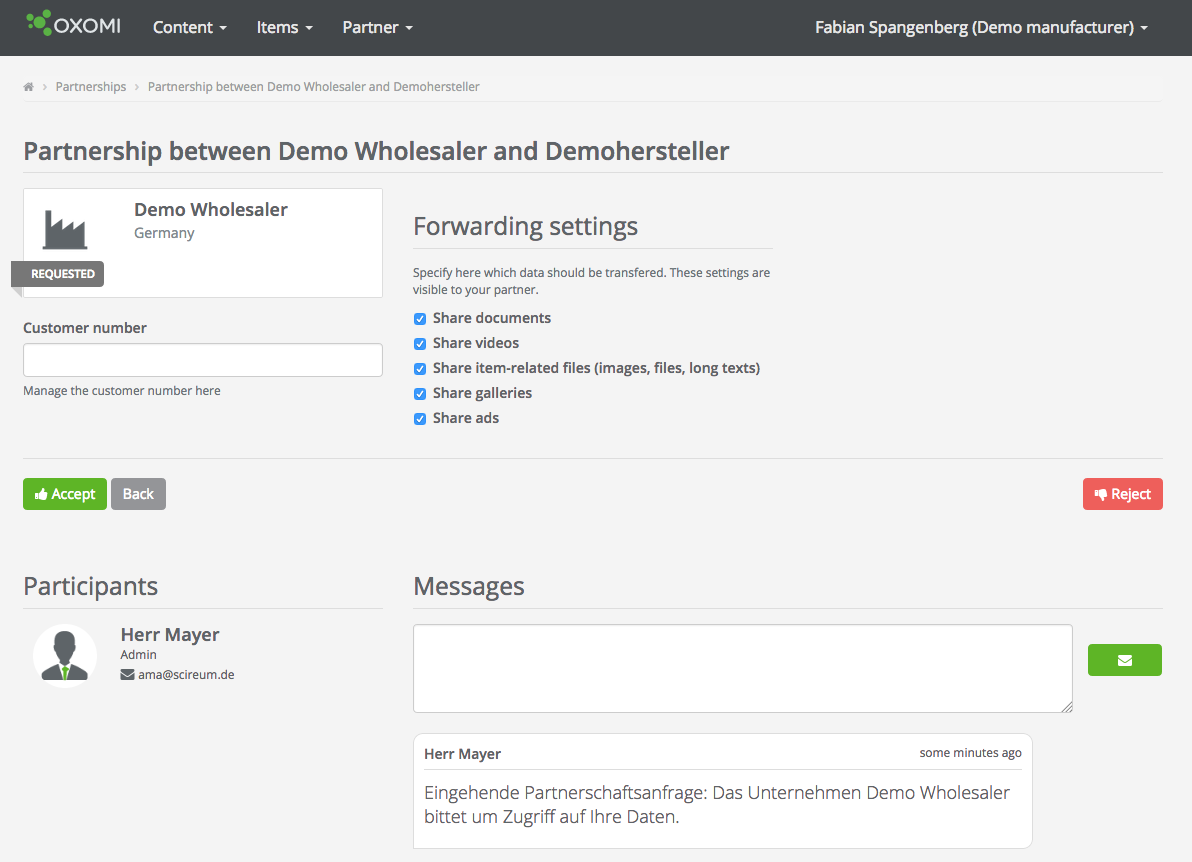Viewport: 1192px width, 862px height.
Task: Click the Demo Wholesaler factory icon
Action: [x=65, y=229]
